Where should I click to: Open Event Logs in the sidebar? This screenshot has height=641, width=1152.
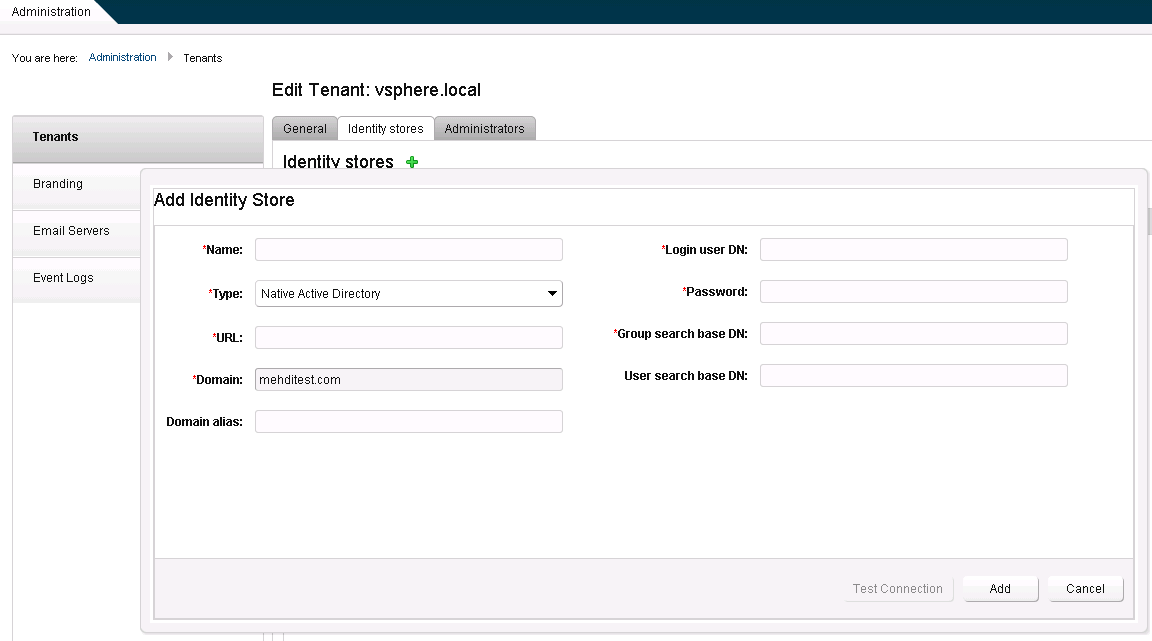coord(63,278)
